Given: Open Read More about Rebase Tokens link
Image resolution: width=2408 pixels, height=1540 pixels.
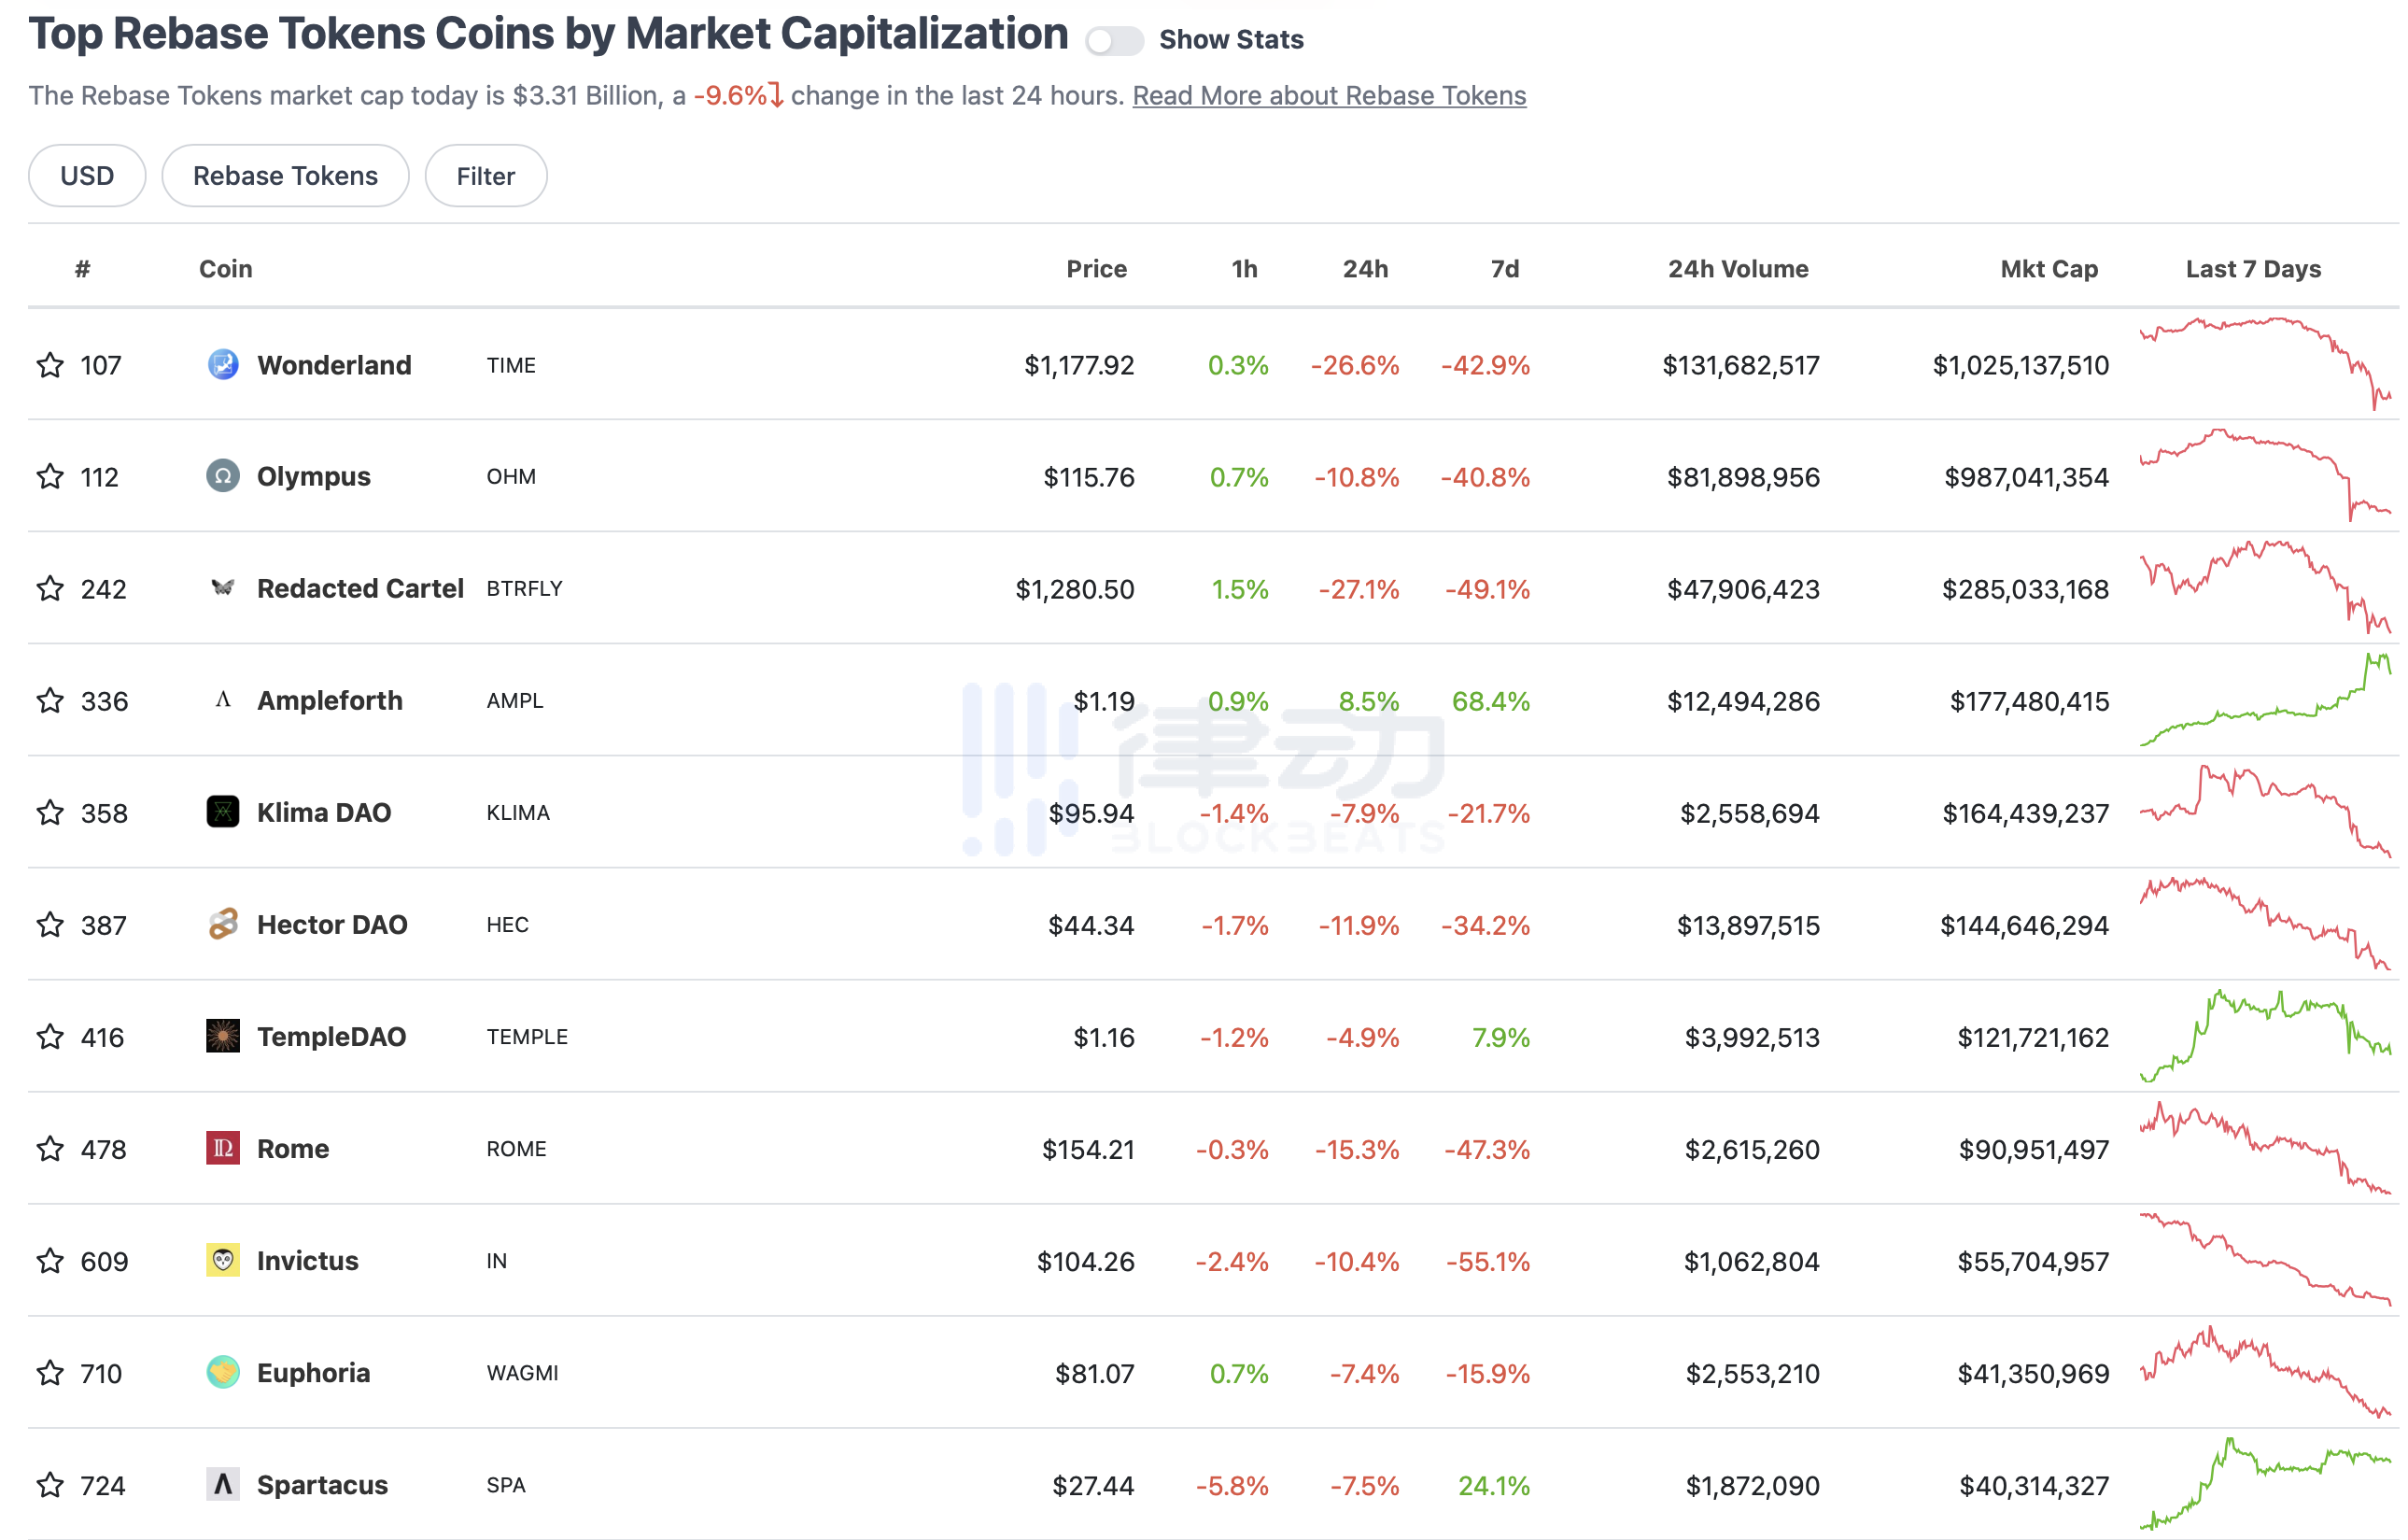Looking at the screenshot, I should point(1329,96).
